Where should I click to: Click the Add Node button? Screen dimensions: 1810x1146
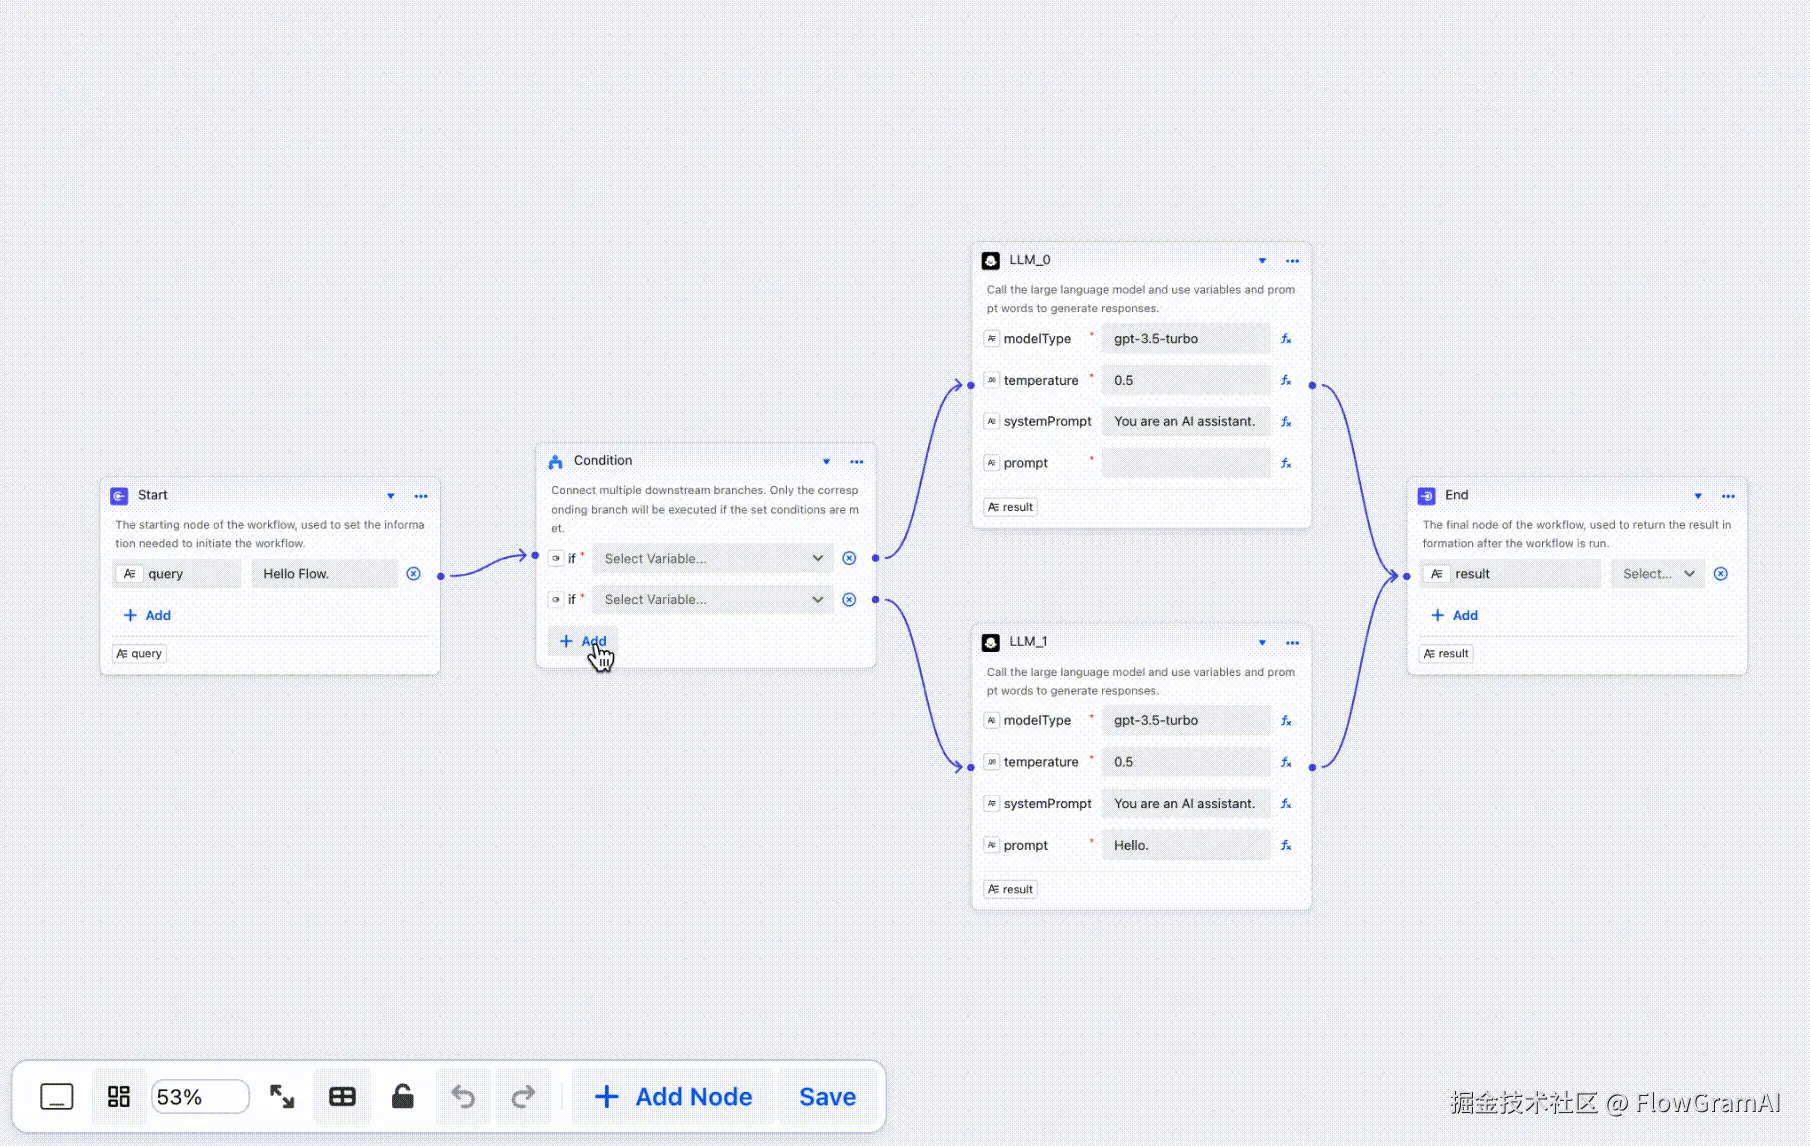click(672, 1096)
